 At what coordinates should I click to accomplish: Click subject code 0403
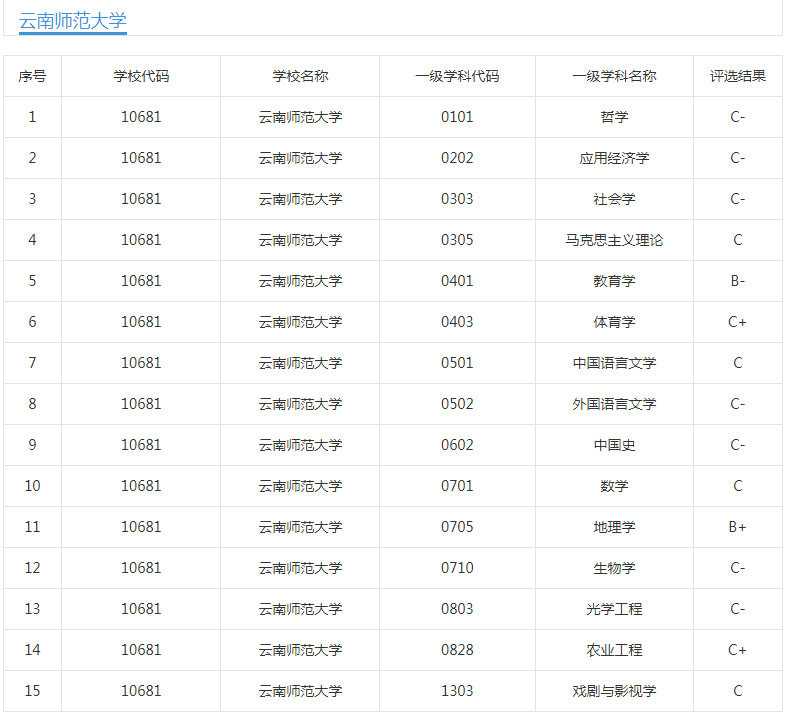pyautogui.click(x=457, y=322)
